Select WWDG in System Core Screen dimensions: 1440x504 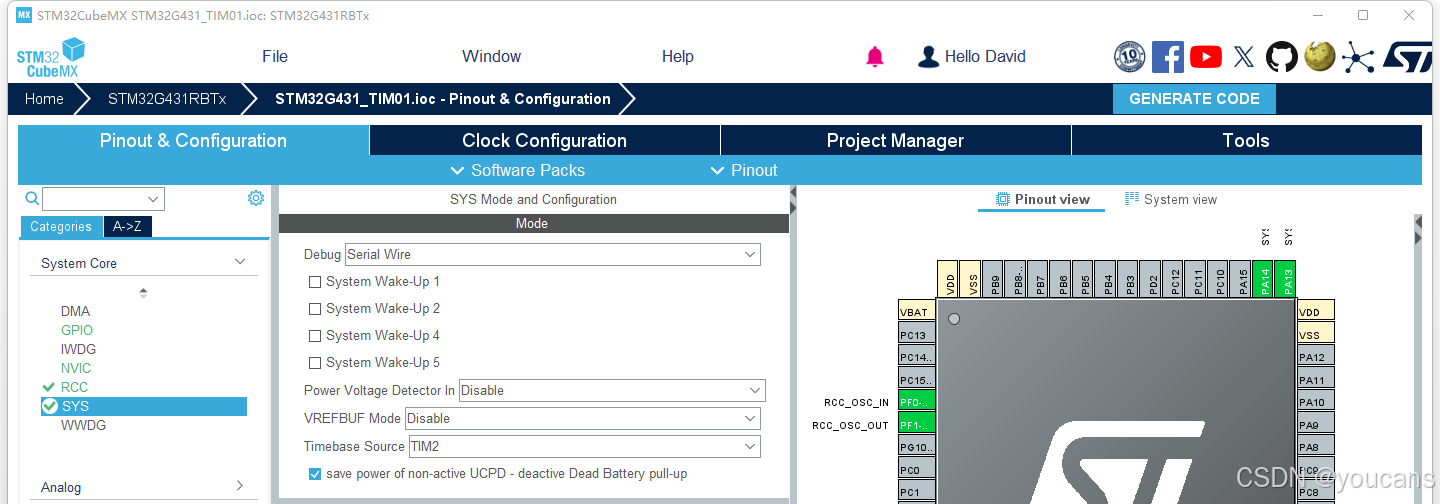click(83, 425)
